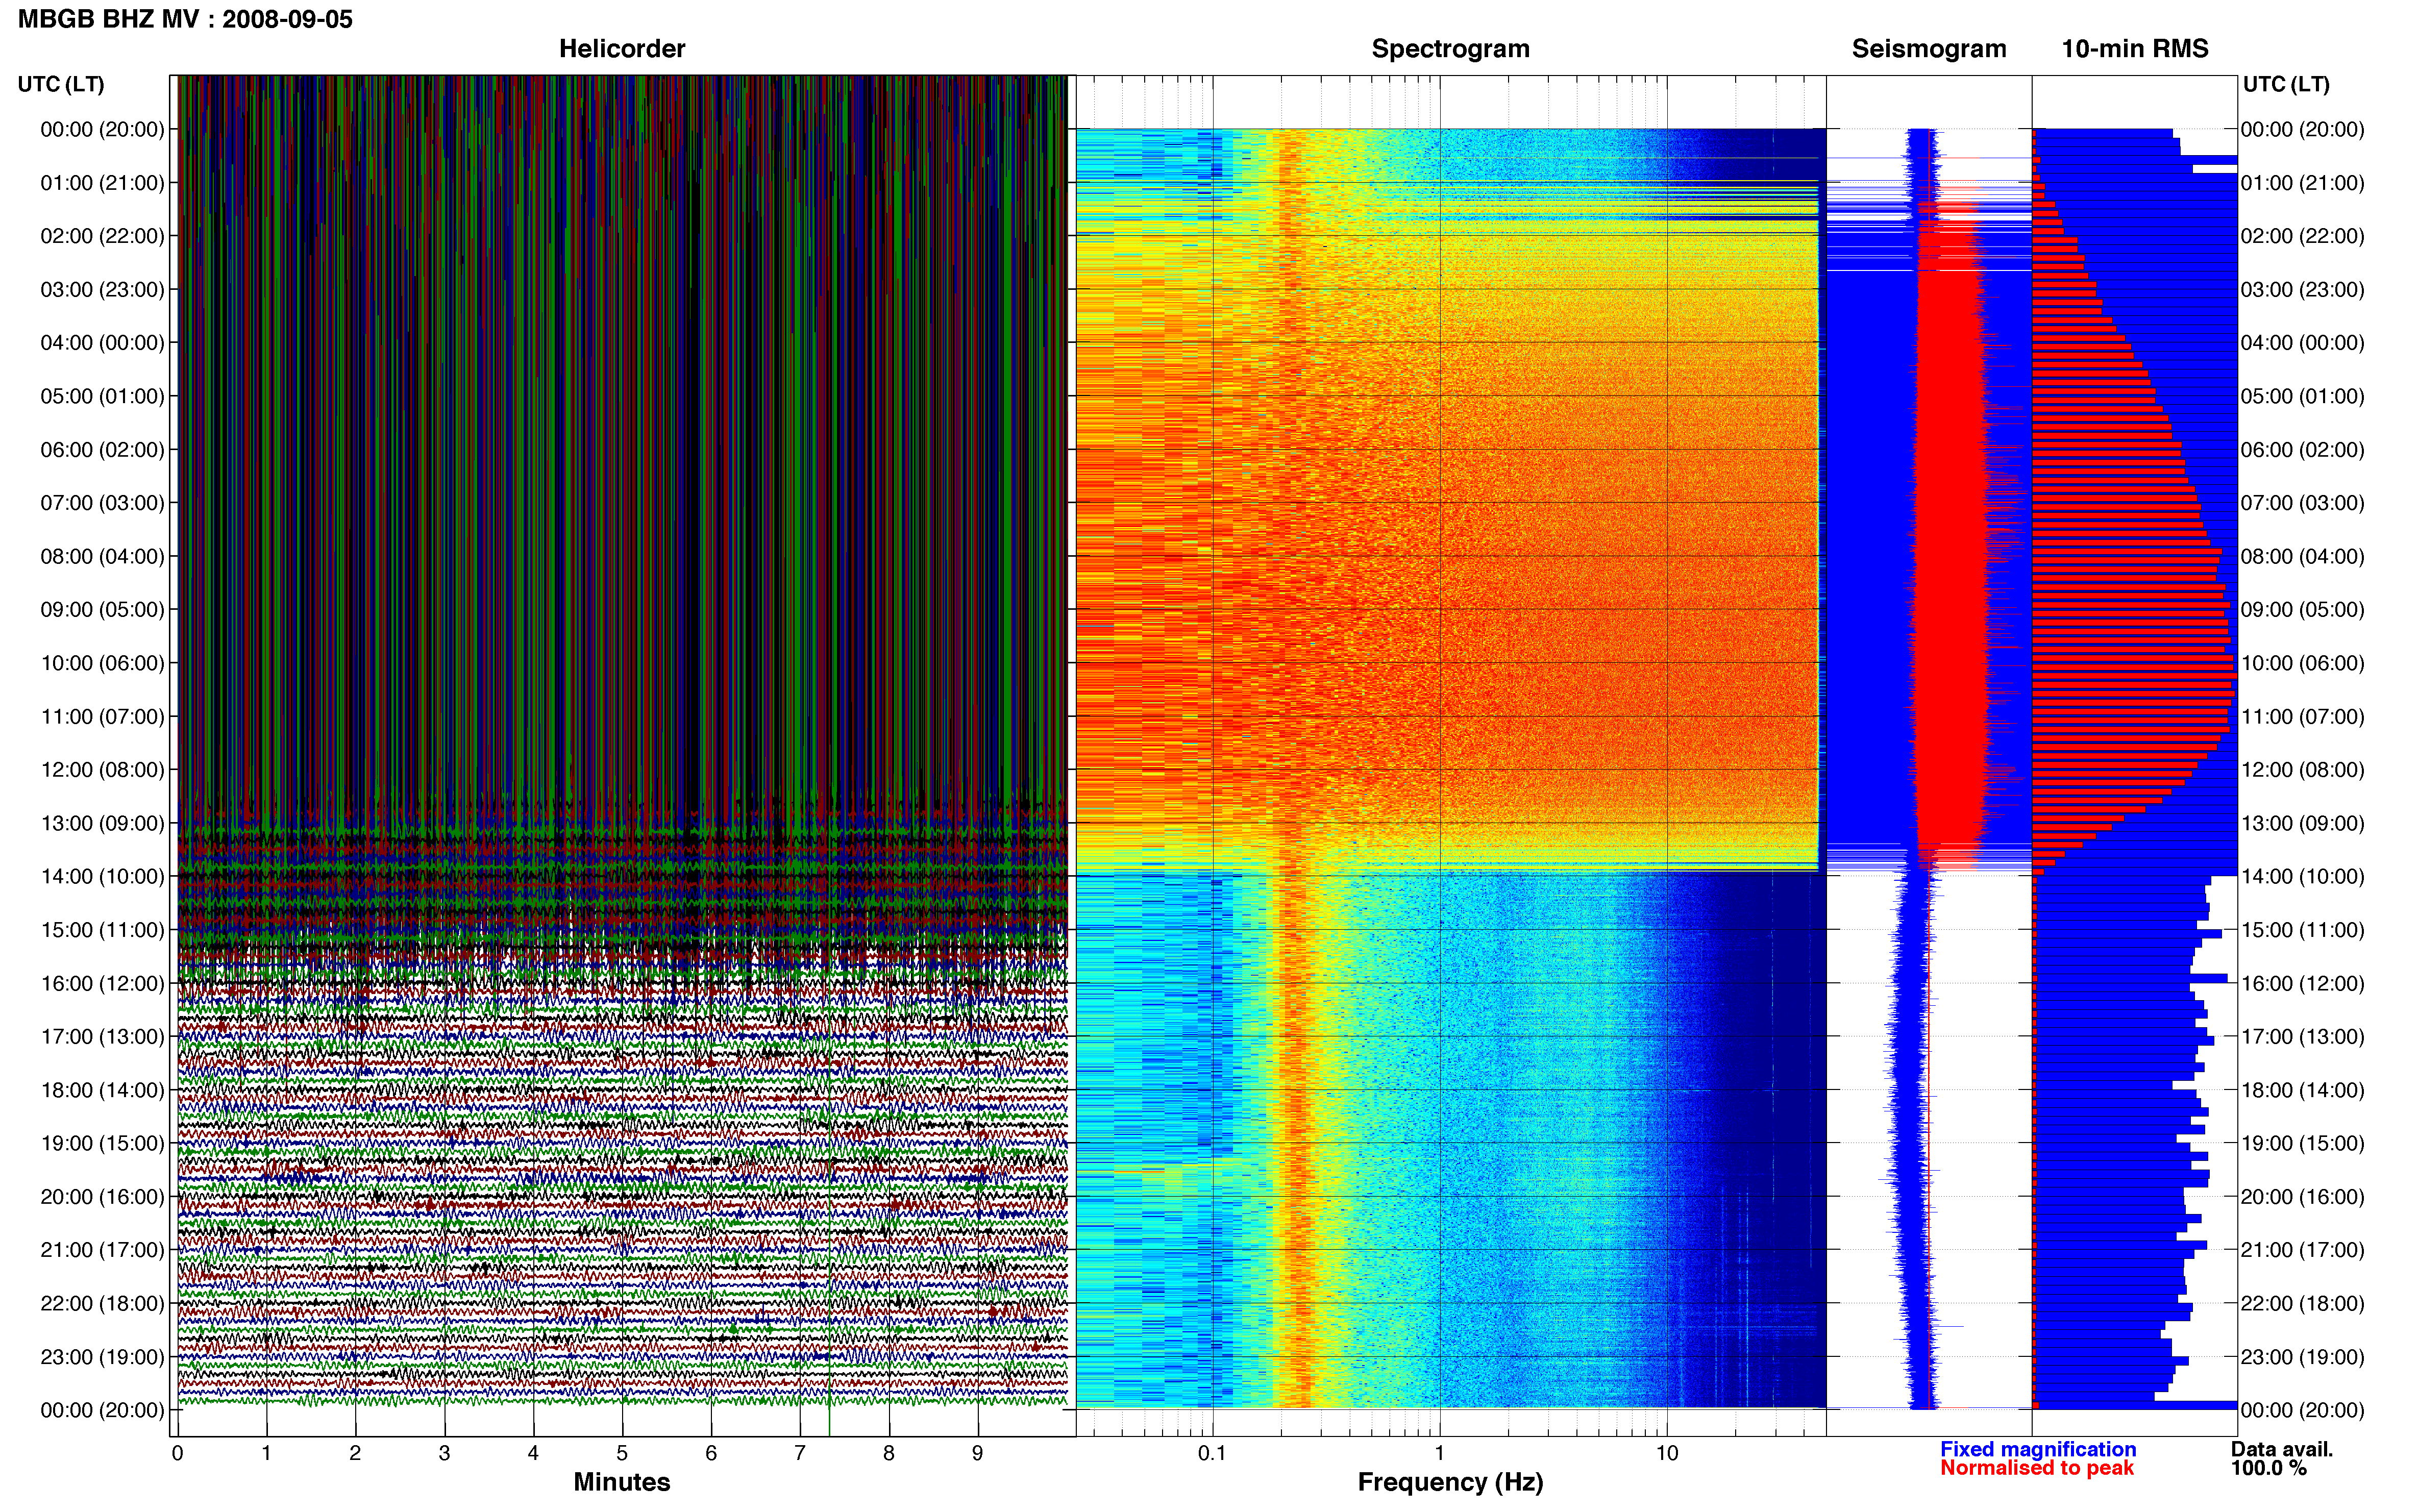
Task: Click the '10' frequency tick label
Action: tap(1667, 1453)
